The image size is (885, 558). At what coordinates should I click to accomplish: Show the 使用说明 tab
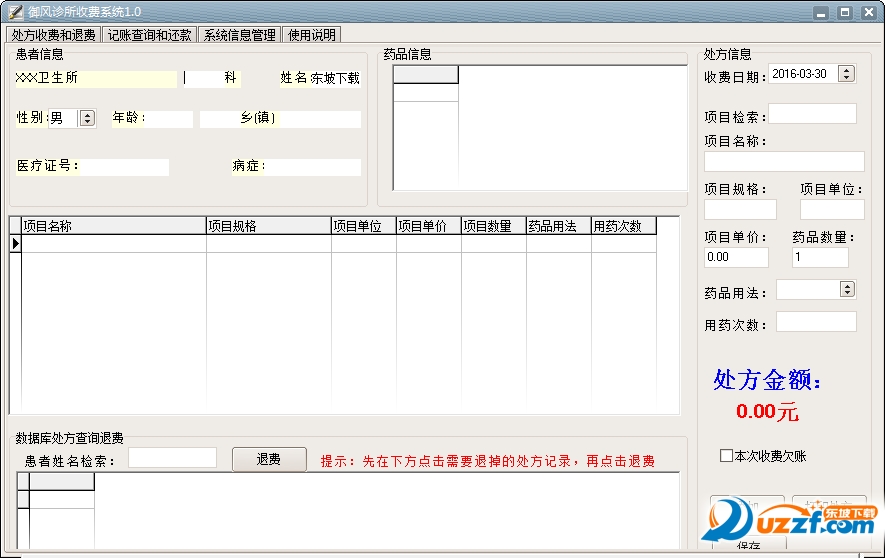[312, 35]
